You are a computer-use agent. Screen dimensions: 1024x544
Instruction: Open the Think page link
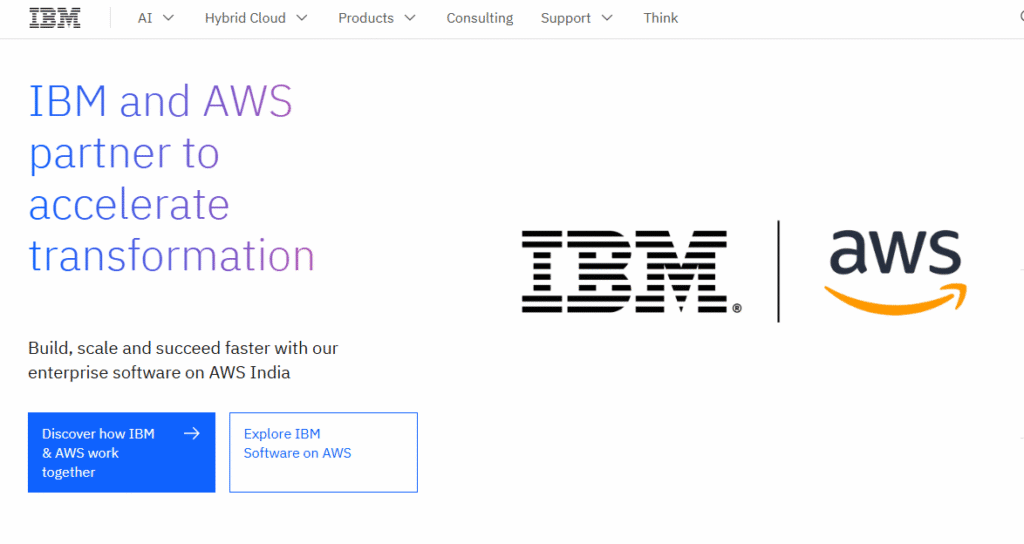[660, 18]
